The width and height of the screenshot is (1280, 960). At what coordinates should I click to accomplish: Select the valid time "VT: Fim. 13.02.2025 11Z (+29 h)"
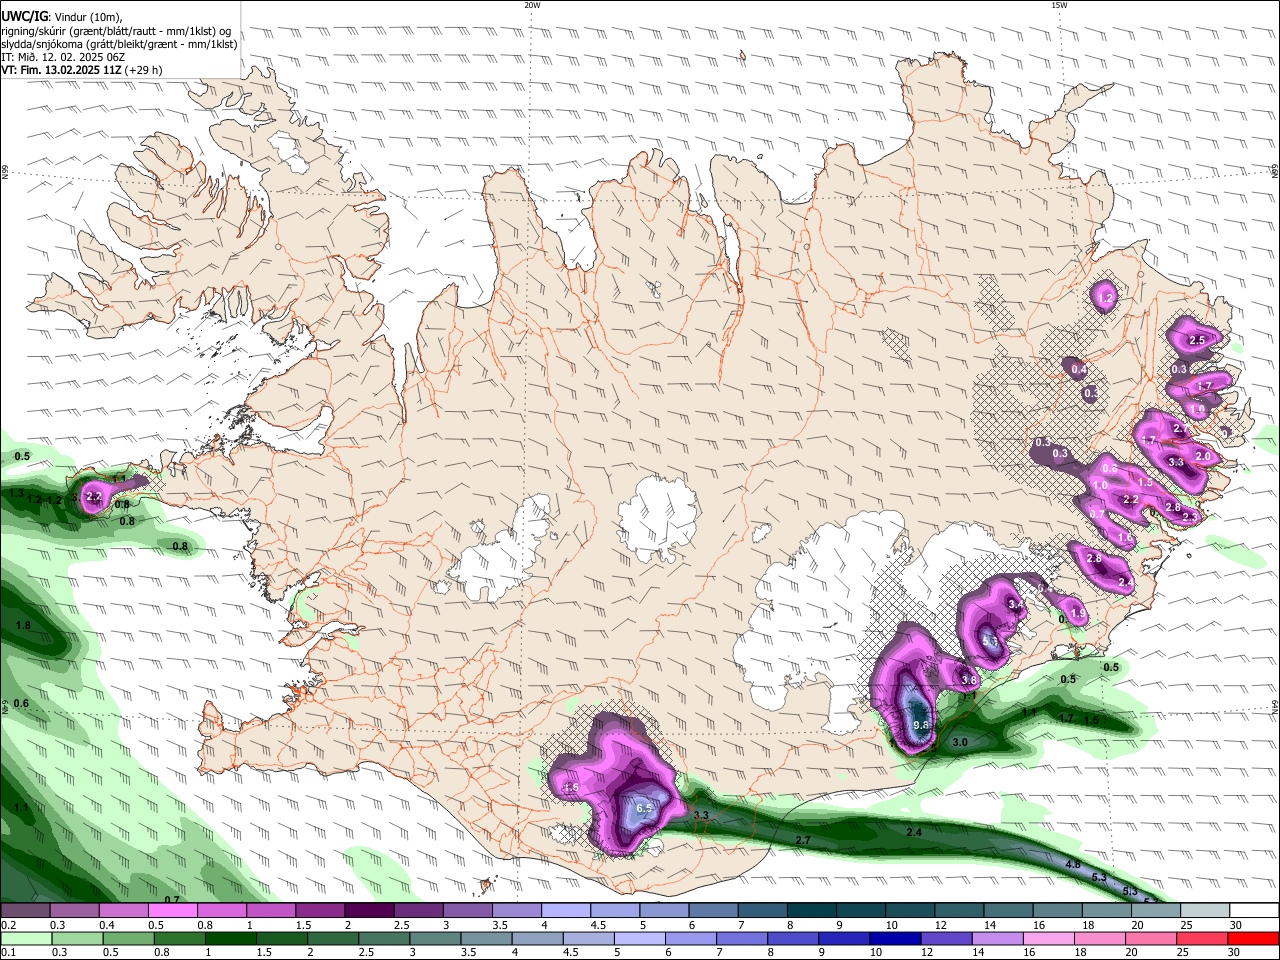click(x=82, y=71)
